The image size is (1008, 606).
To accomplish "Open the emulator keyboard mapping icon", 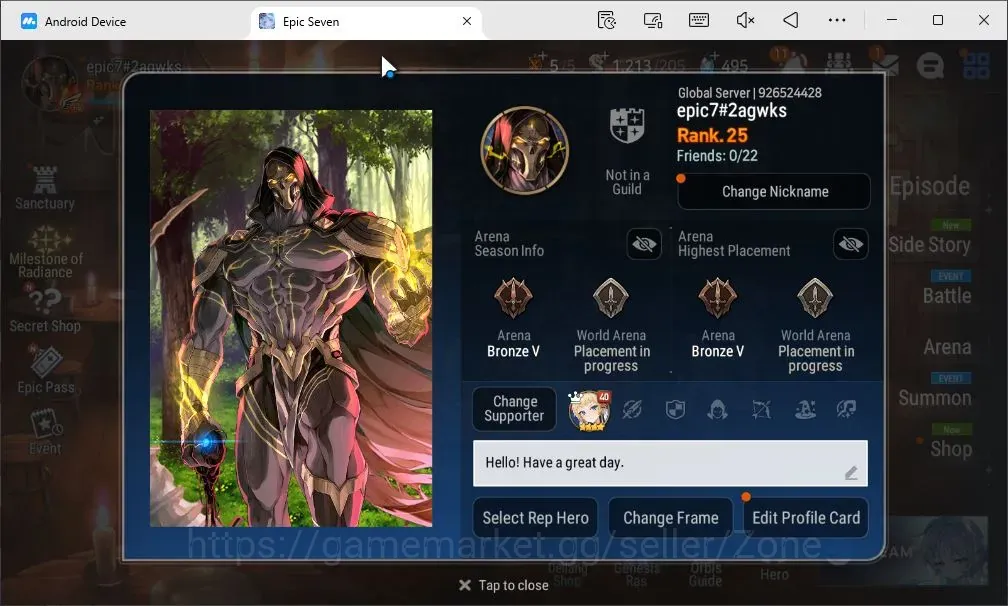I will 699,21.
